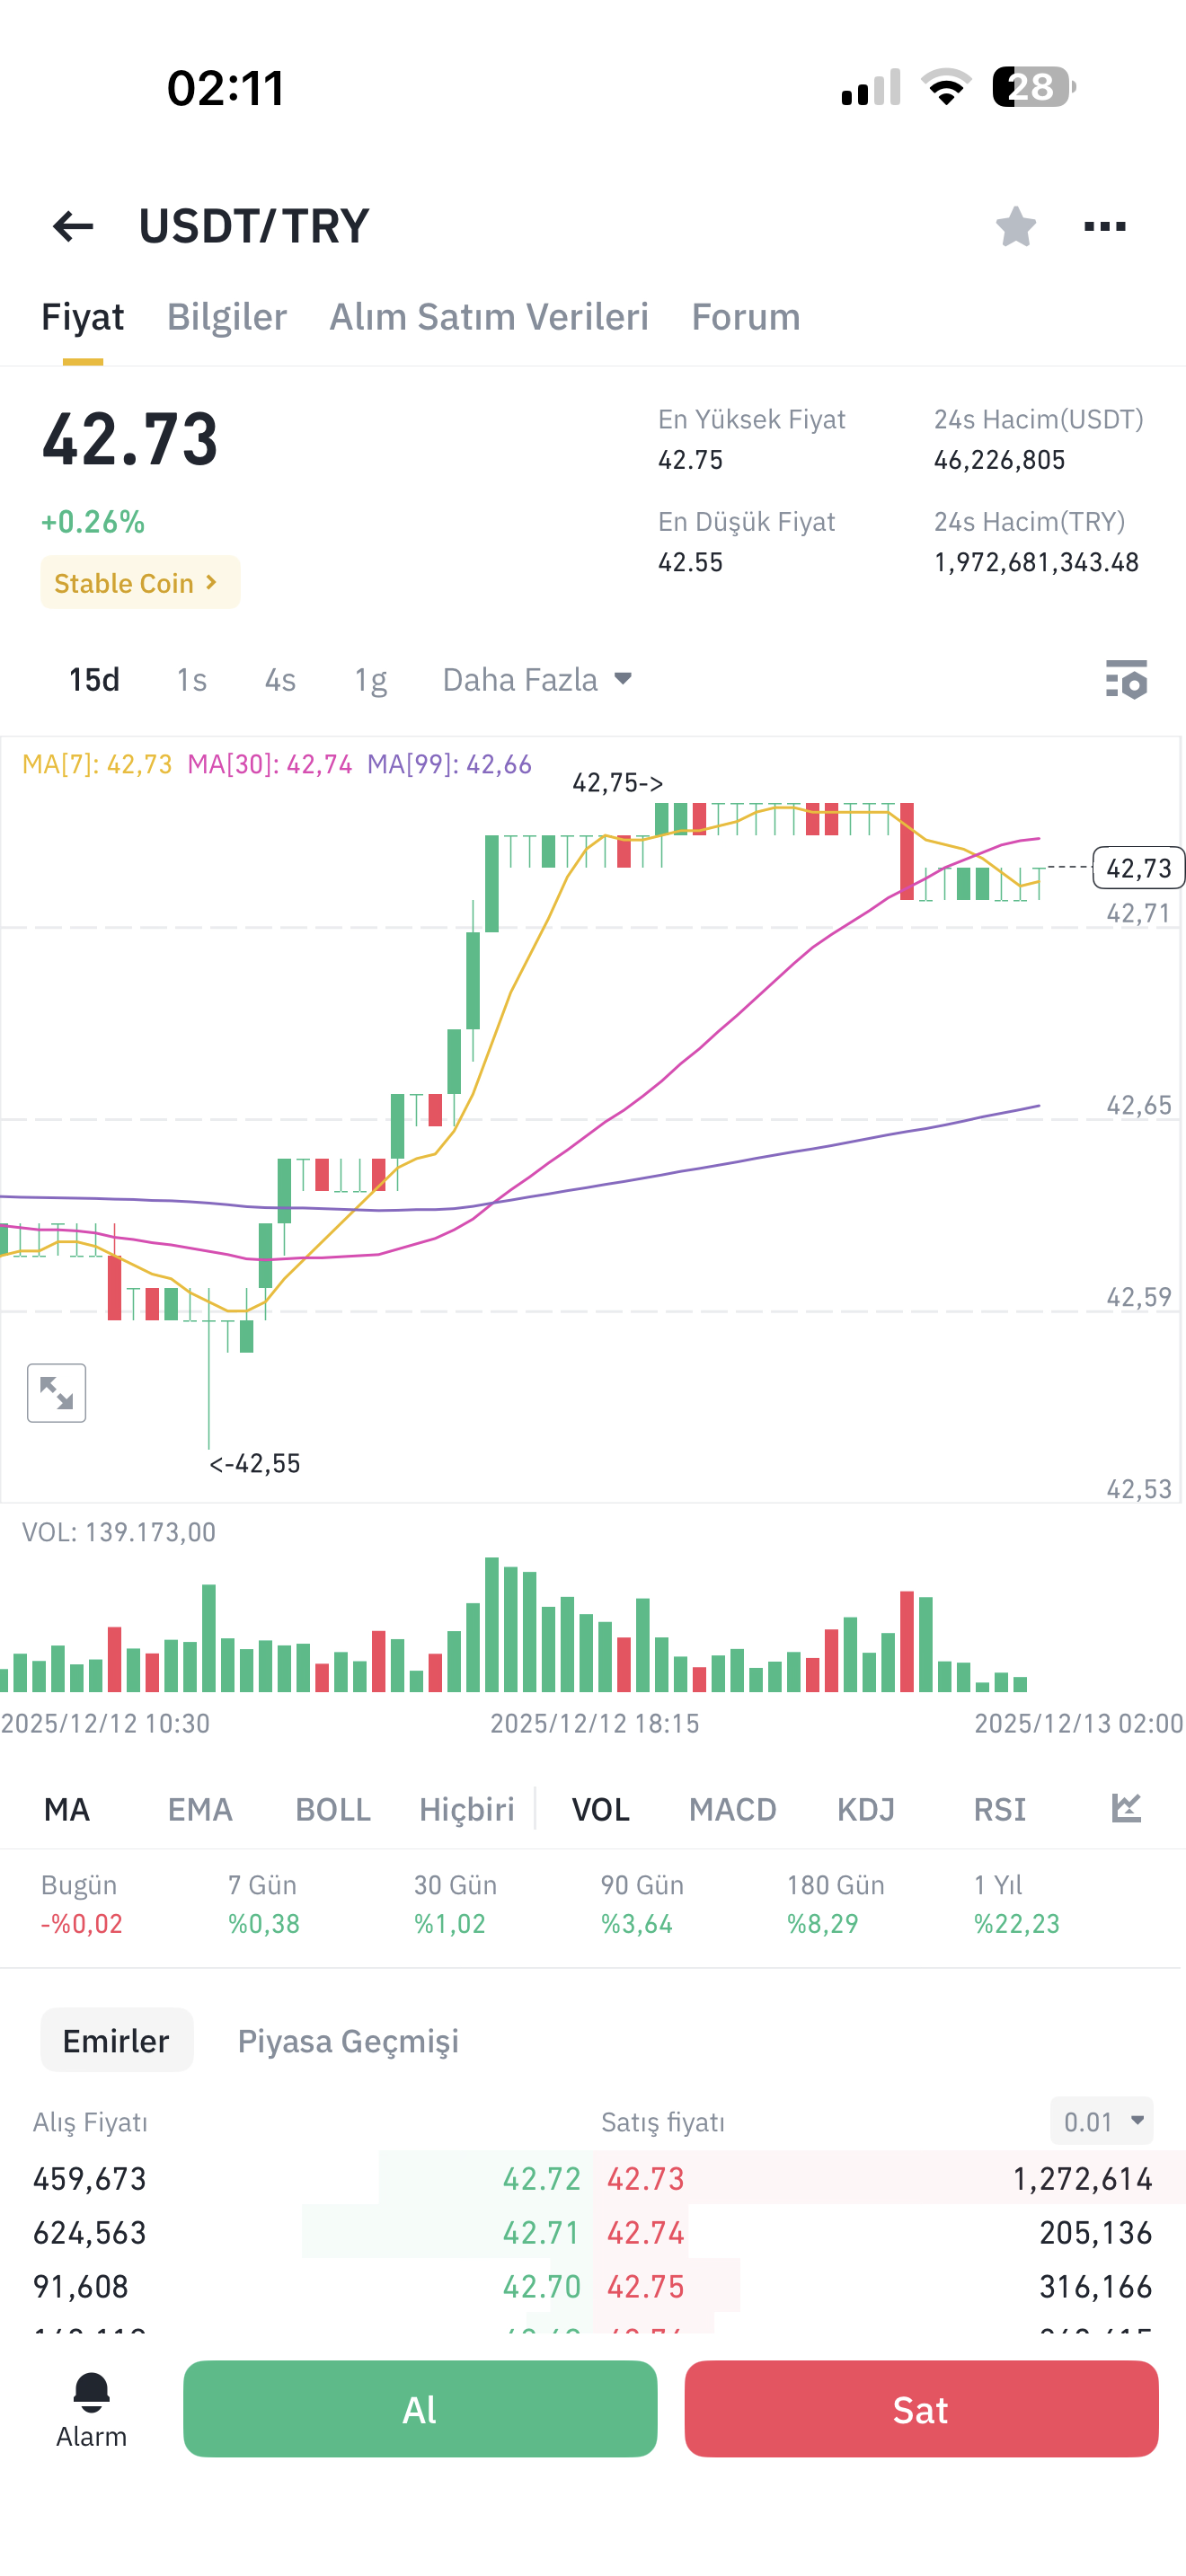Tap the green Al buy button
This screenshot has height=2576, width=1186.
[420, 2409]
